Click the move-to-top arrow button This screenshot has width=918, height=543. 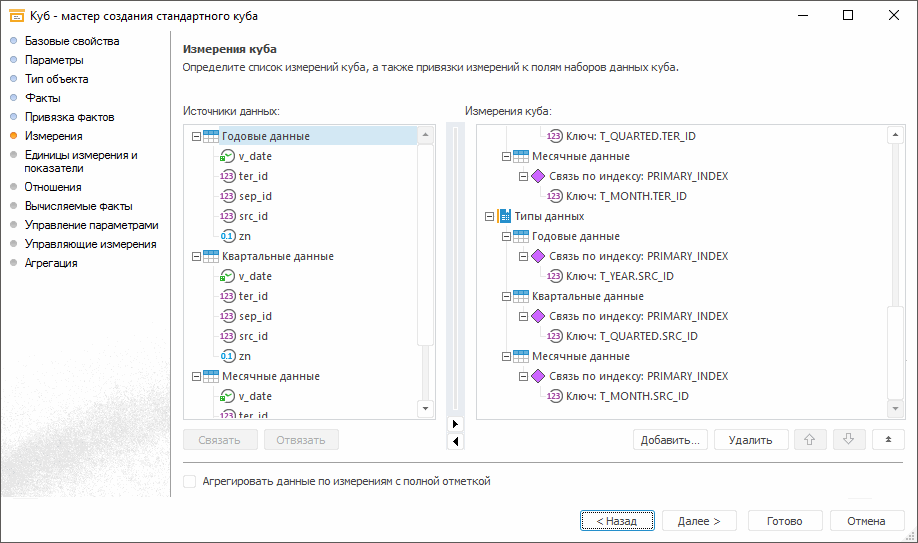888,439
